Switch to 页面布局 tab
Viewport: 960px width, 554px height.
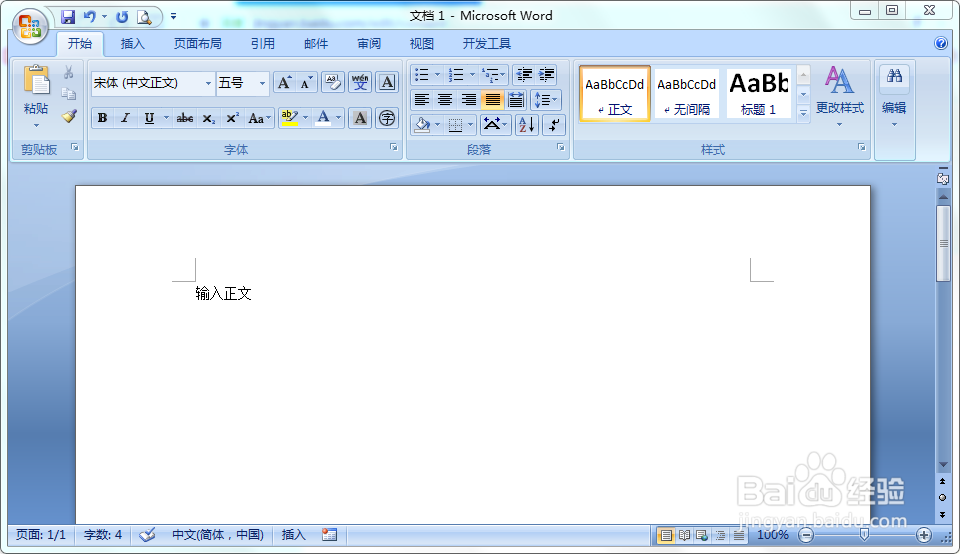[197, 43]
